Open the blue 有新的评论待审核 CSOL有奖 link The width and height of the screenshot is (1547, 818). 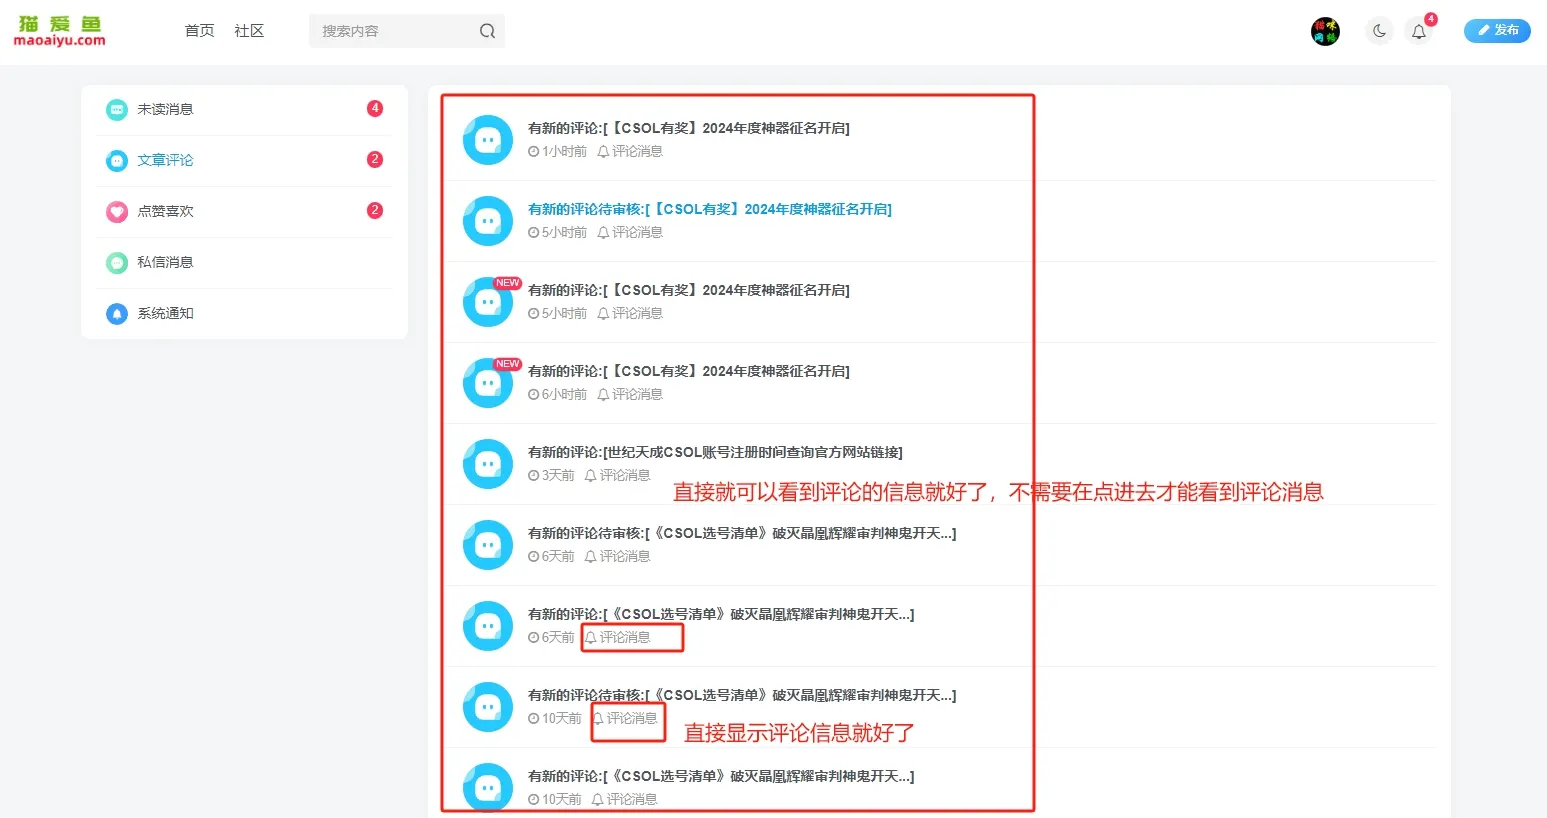[x=710, y=209]
